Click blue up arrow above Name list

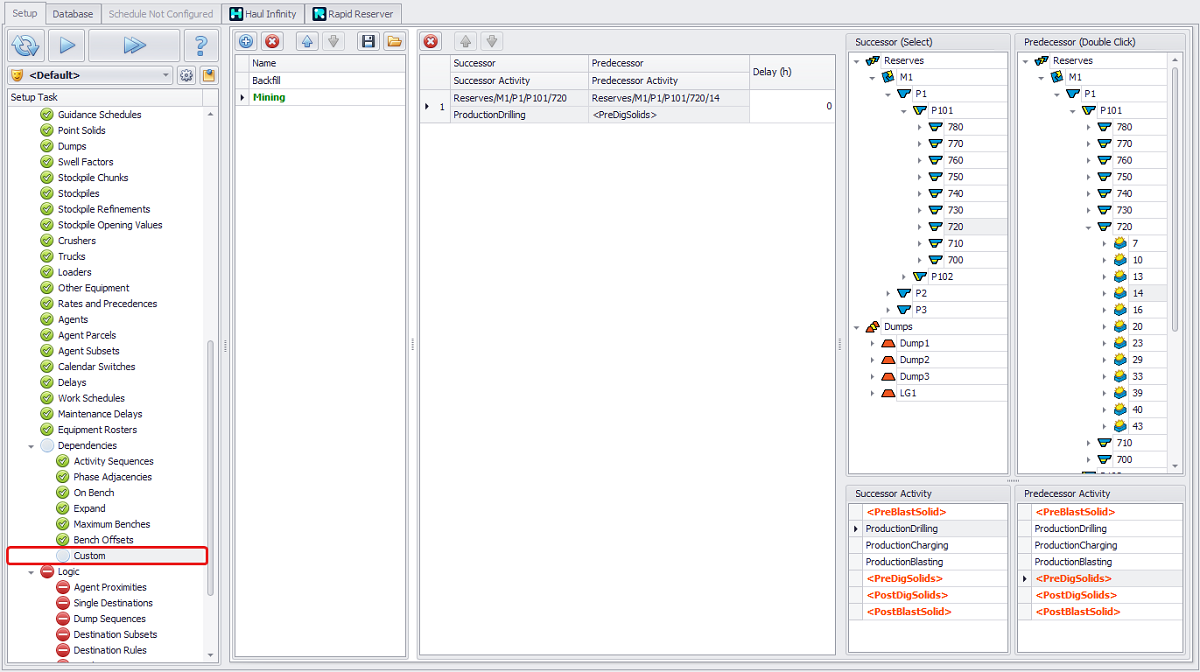point(308,42)
